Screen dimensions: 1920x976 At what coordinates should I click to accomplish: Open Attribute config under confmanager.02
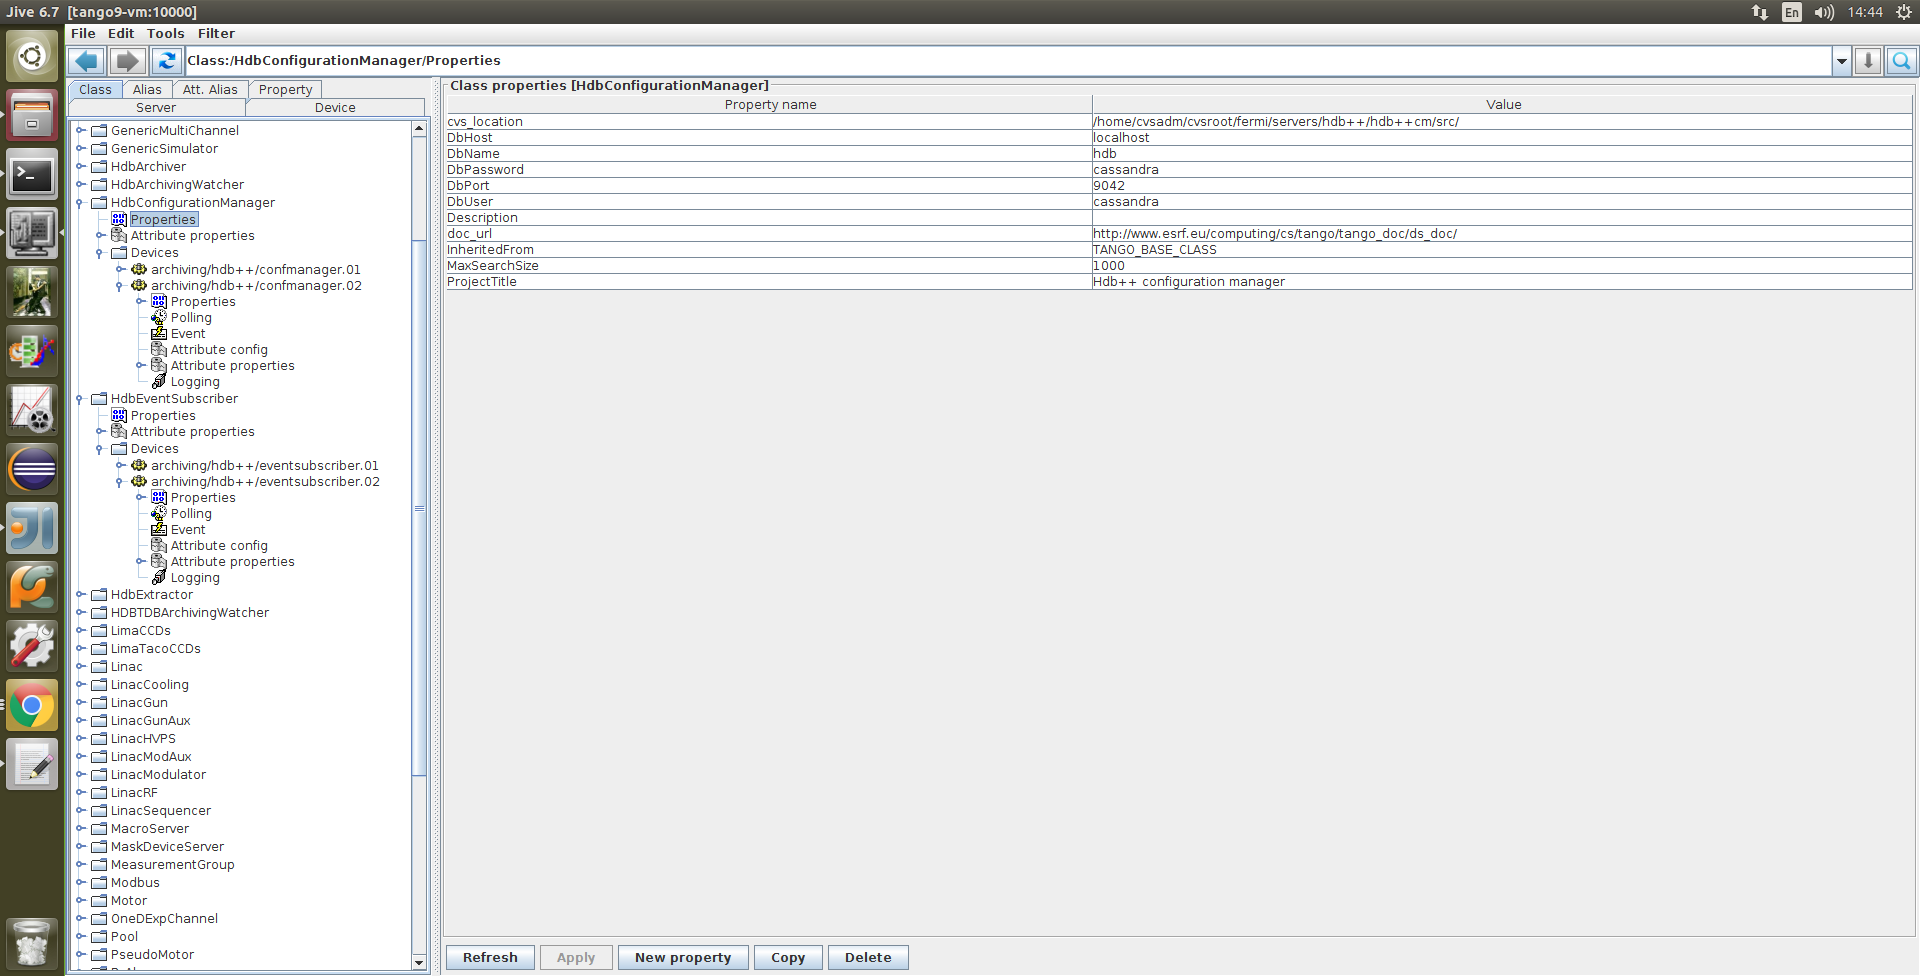click(219, 350)
